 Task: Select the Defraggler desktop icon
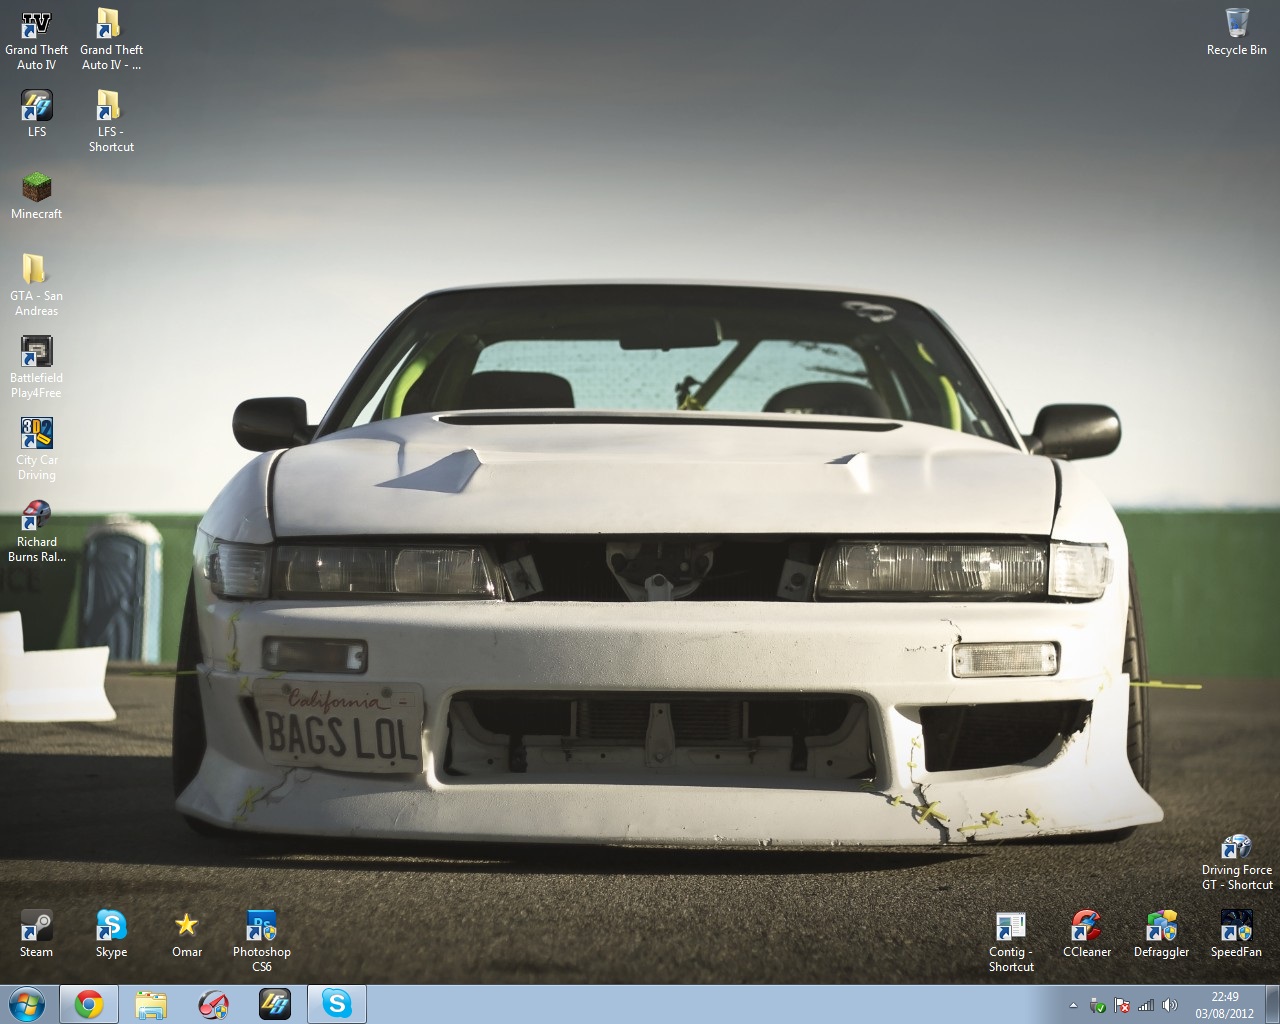1162,934
